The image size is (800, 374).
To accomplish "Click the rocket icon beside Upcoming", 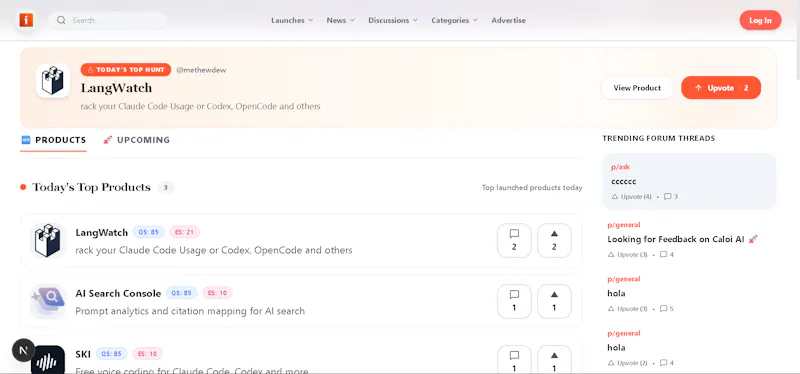I will (107, 140).
